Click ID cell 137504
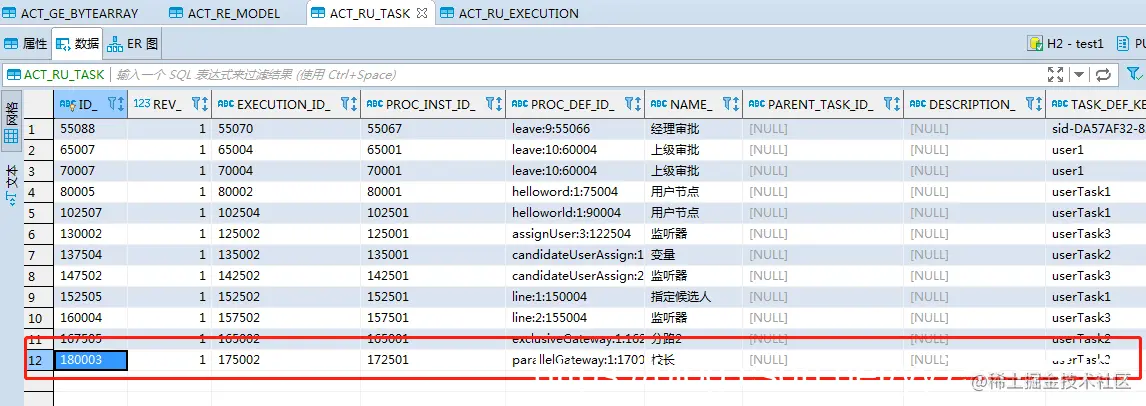This screenshot has width=1146, height=406. (91, 255)
